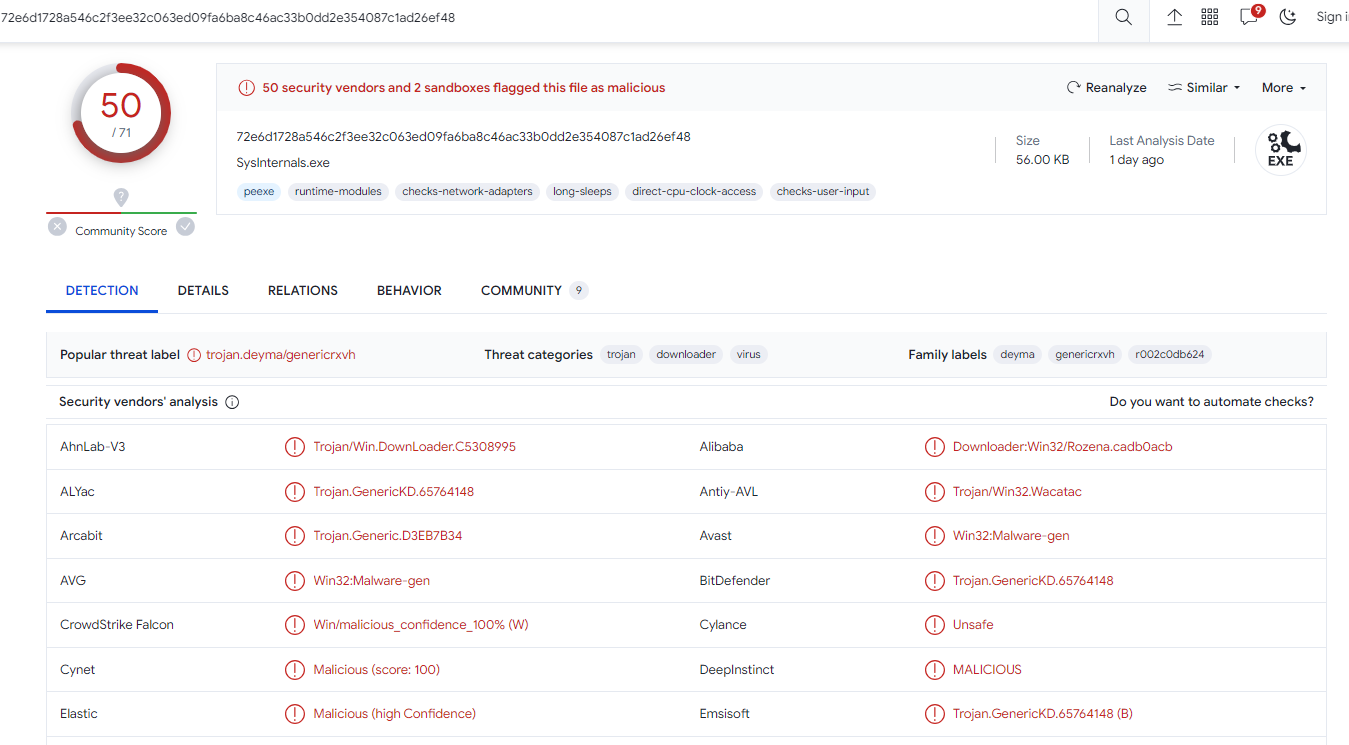Click the EXE file type icon
1349x745 pixels.
(1280, 150)
